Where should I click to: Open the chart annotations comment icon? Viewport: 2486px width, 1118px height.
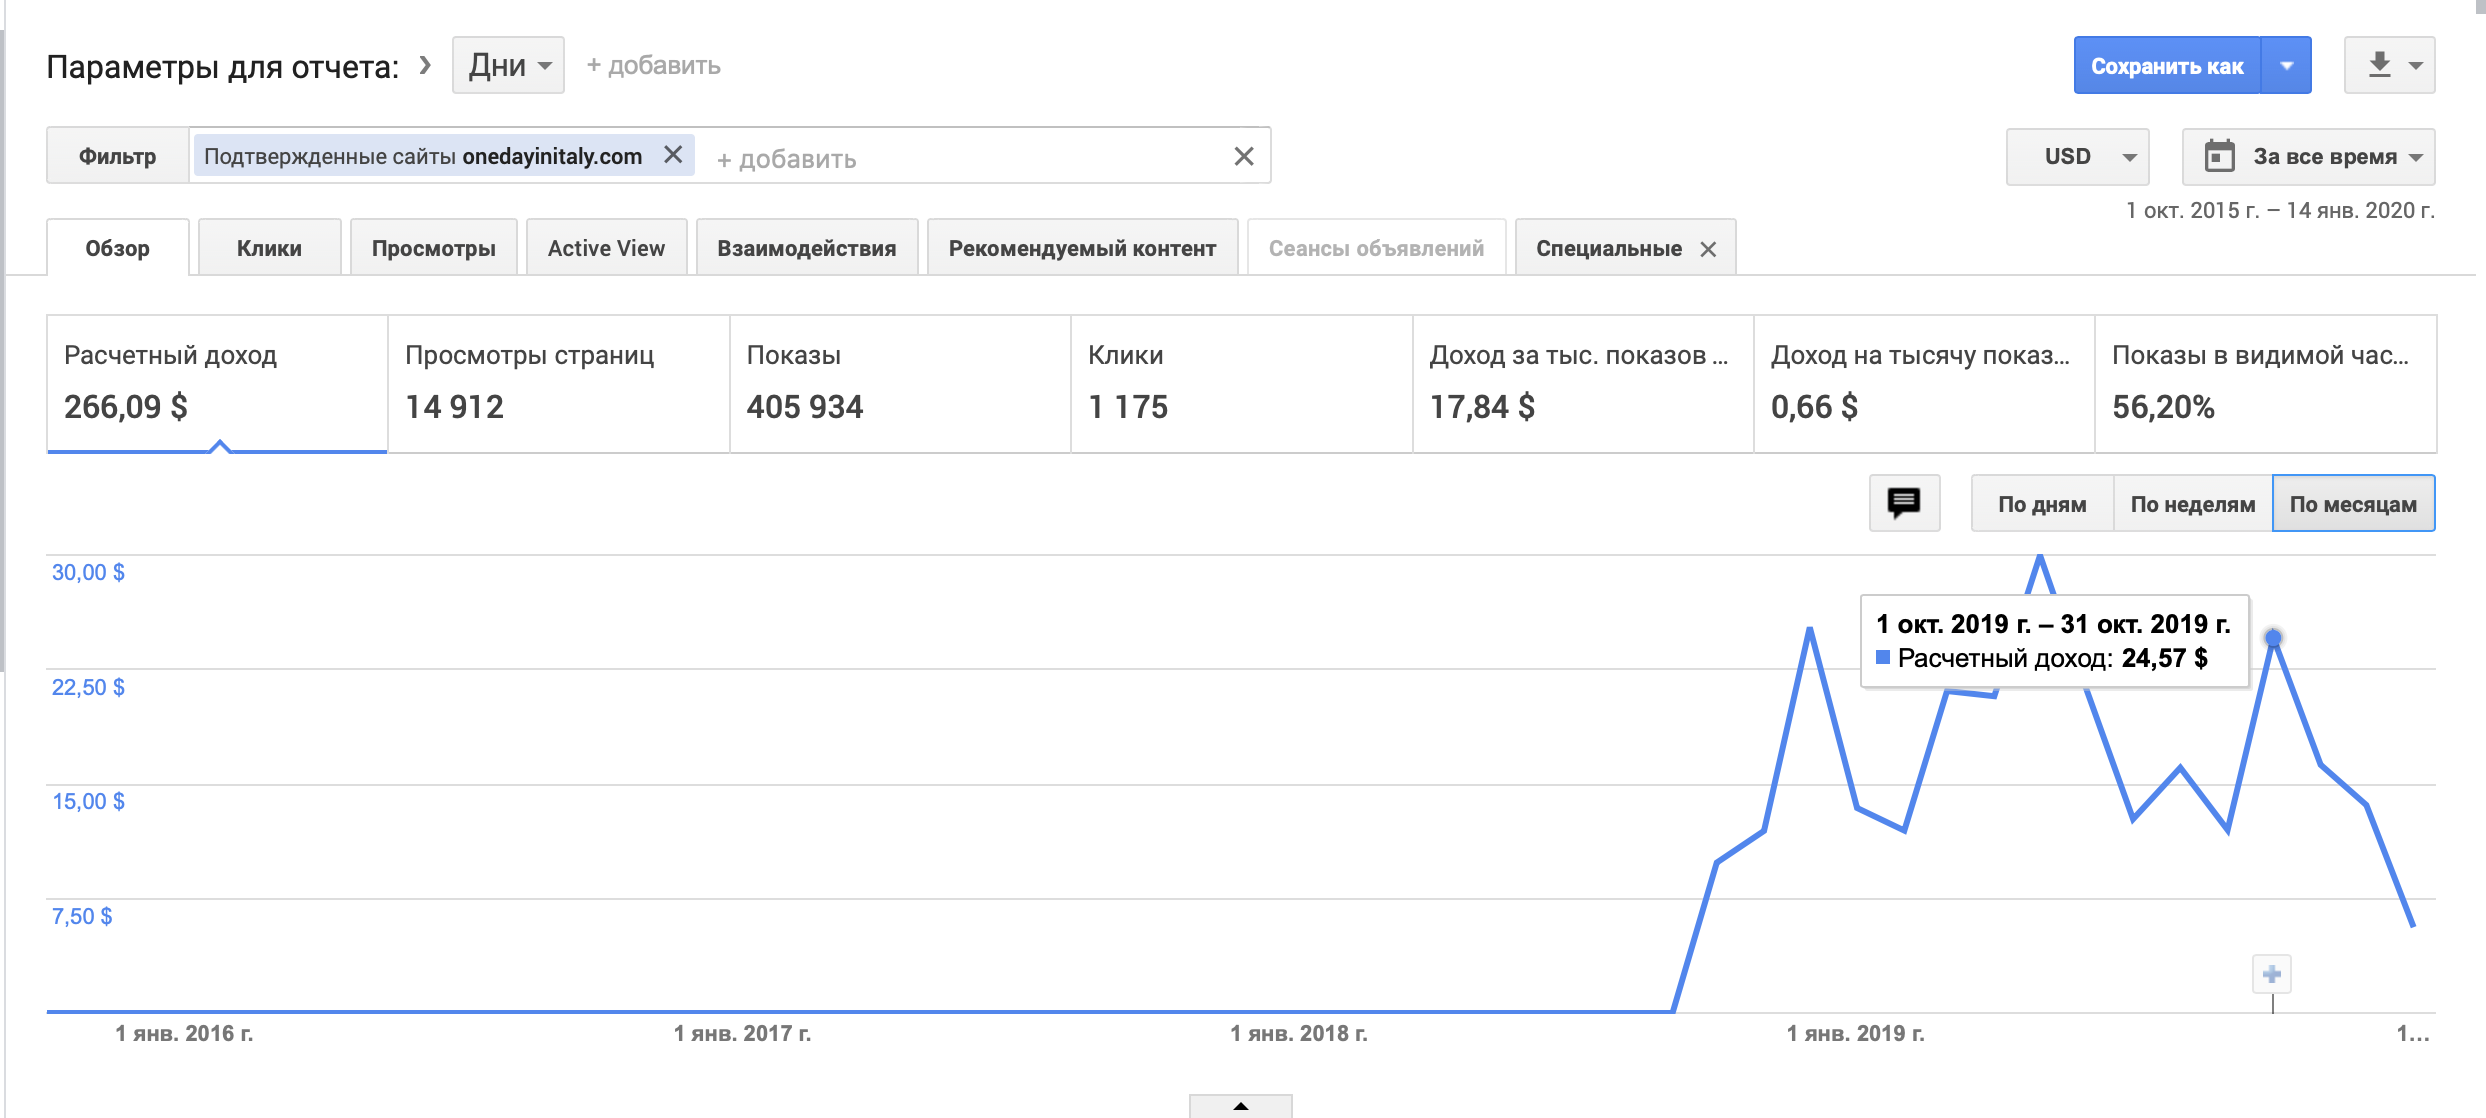pyautogui.click(x=1903, y=503)
